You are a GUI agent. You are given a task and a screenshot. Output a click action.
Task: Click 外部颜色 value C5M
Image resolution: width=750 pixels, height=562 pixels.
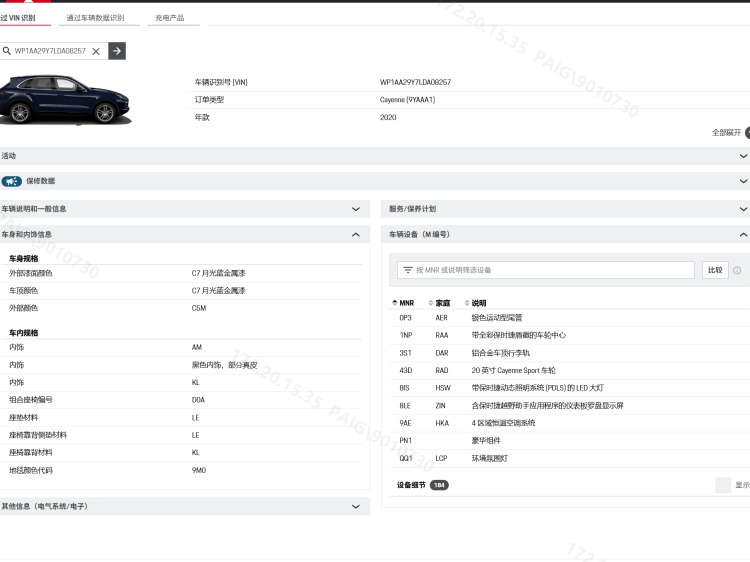[x=199, y=309]
